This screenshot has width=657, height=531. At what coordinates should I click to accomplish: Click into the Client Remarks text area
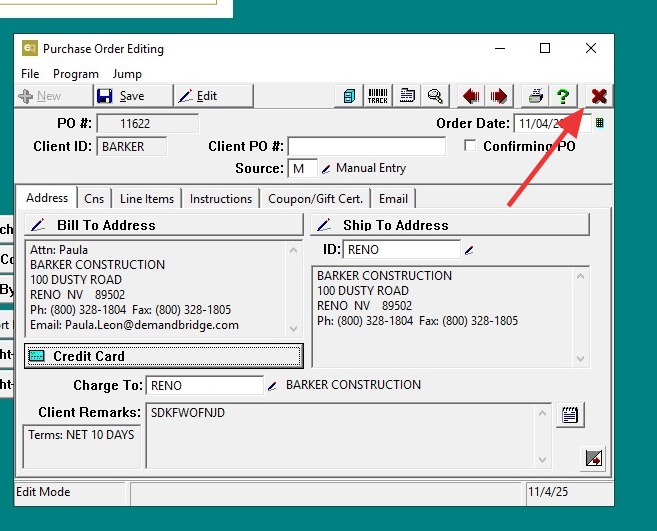coord(340,436)
